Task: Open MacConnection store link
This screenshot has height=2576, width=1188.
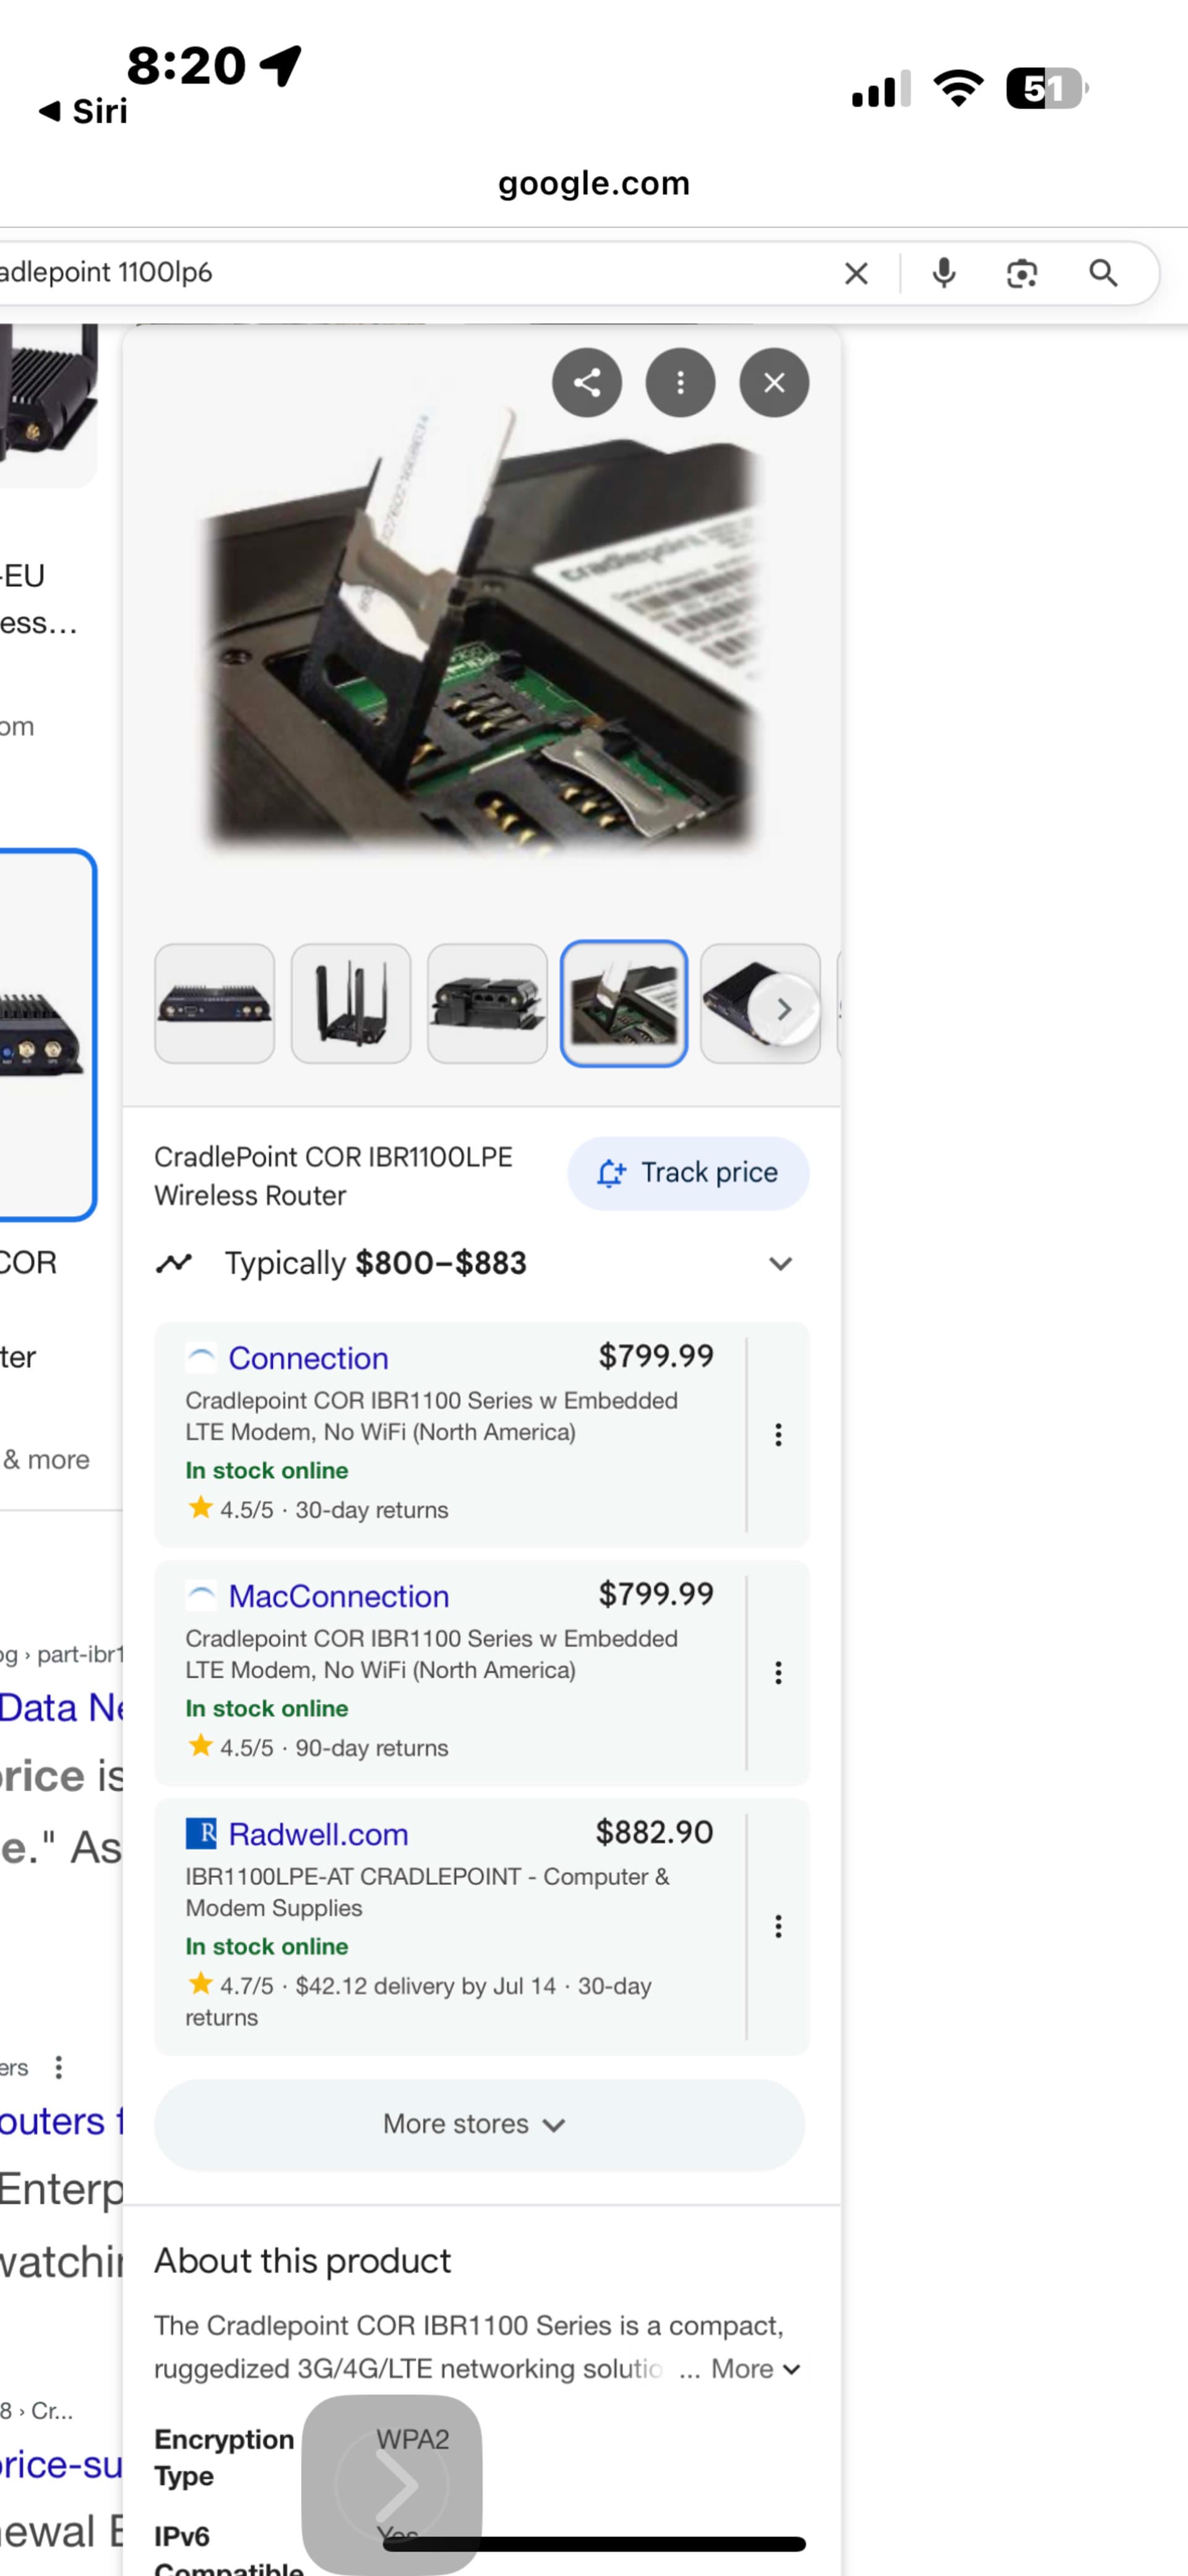Action: pyautogui.click(x=339, y=1596)
